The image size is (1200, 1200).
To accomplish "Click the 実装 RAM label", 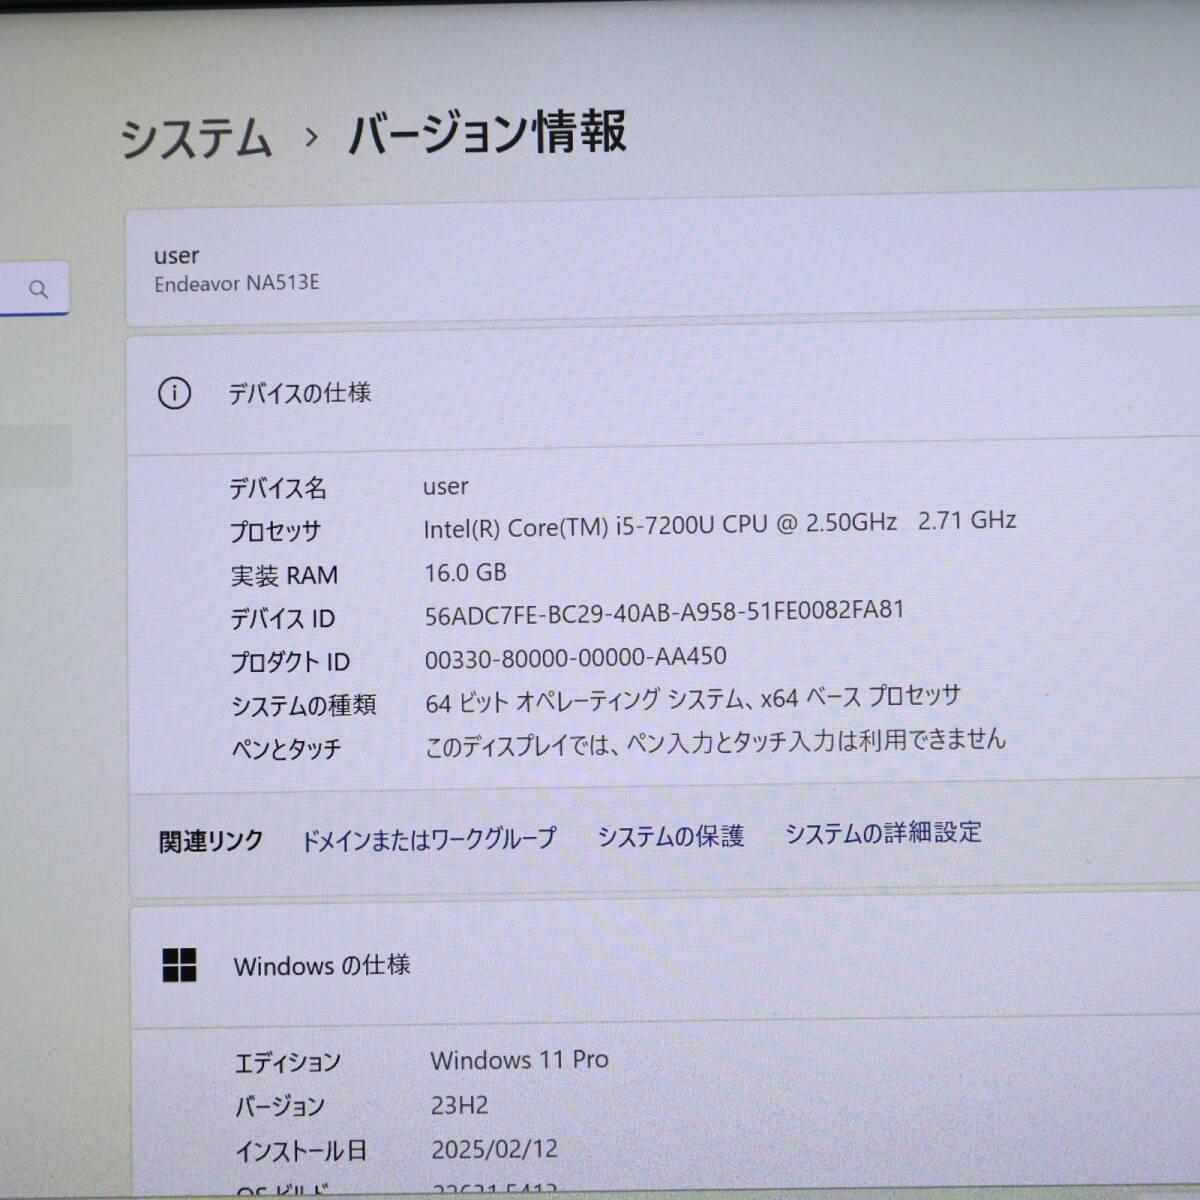I will point(284,576).
